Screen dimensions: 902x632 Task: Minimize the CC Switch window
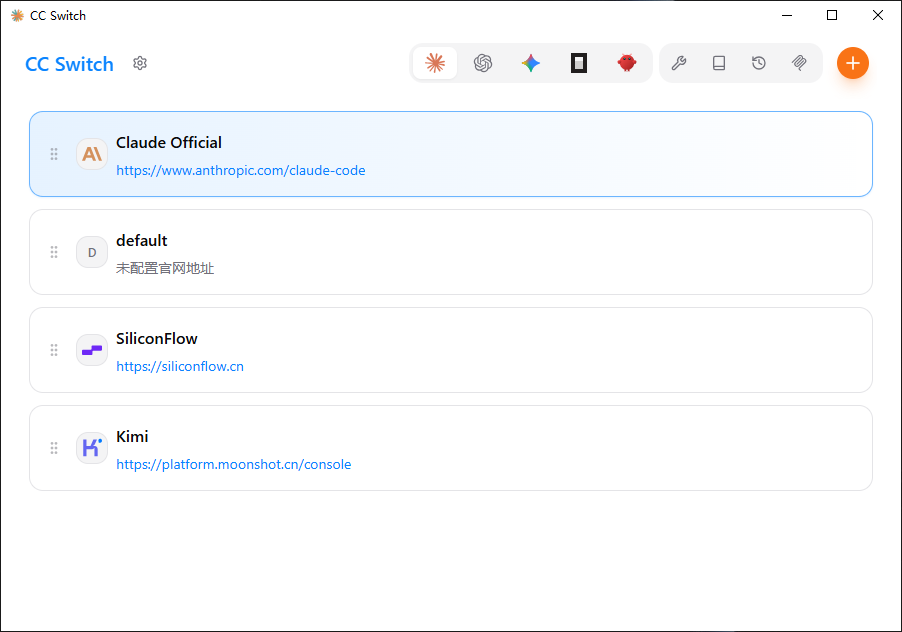[787, 15]
